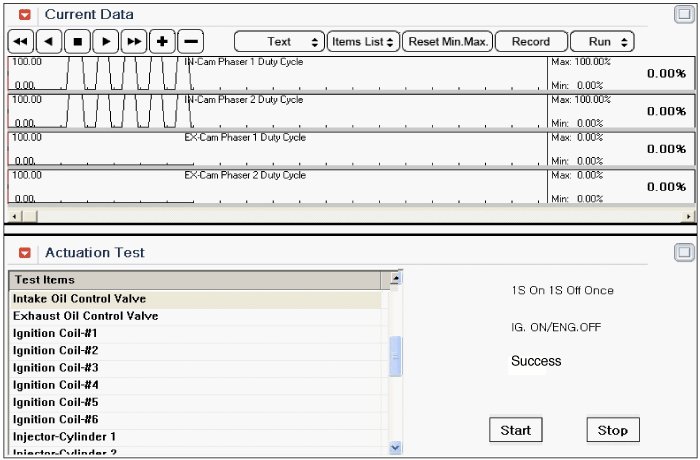
Task: Click the fast forward button
Action: [133, 42]
